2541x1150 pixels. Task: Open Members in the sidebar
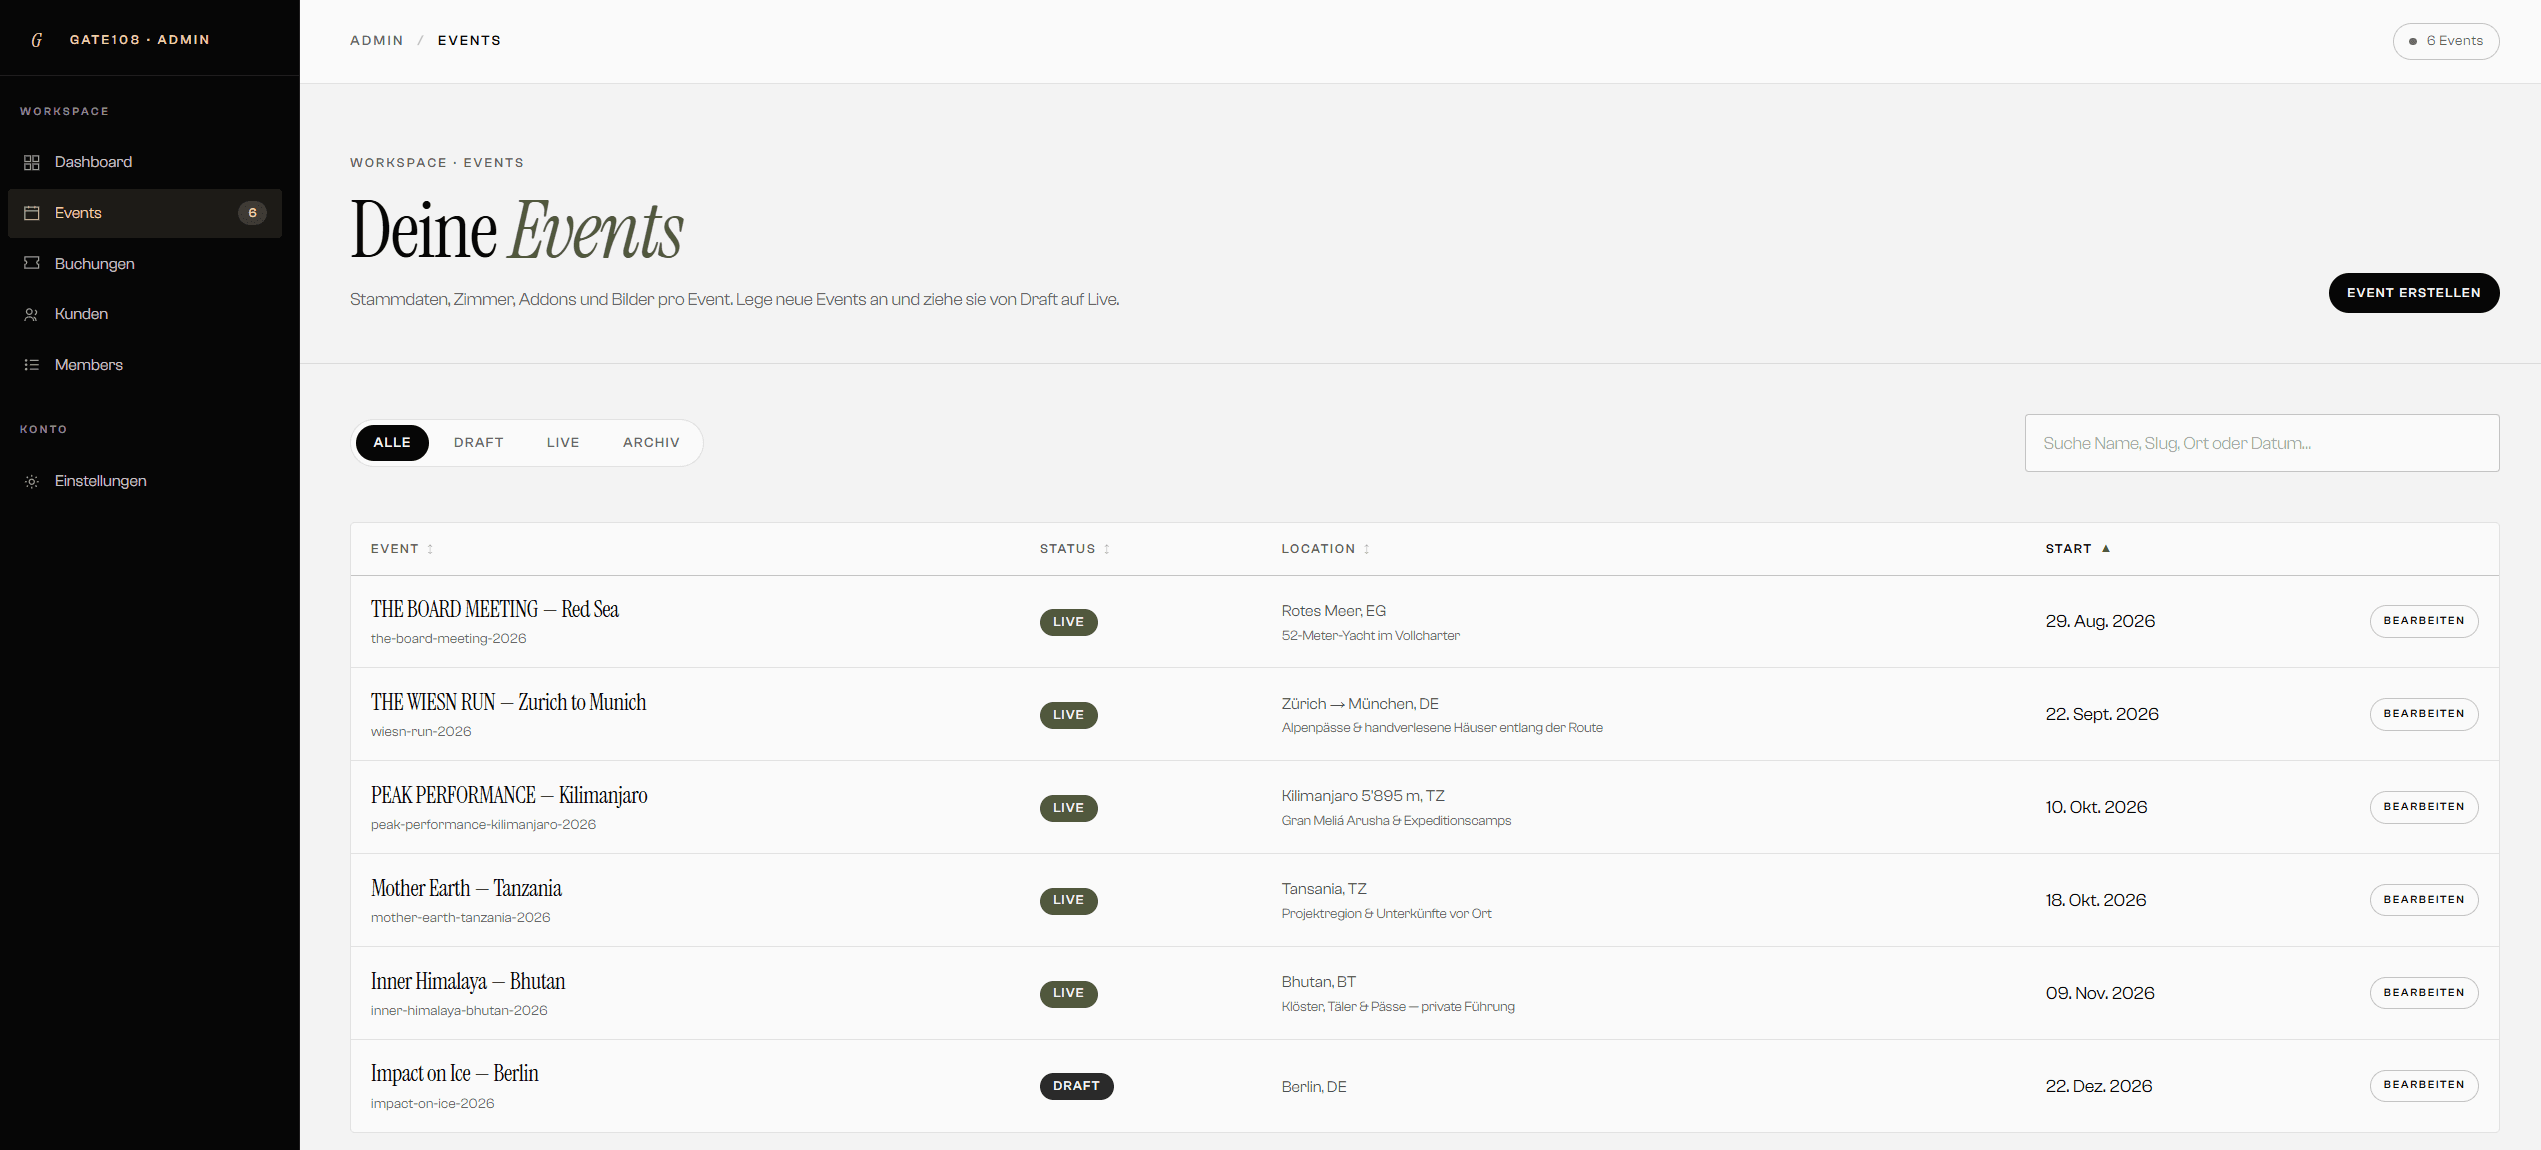pyautogui.click(x=145, y=365)
